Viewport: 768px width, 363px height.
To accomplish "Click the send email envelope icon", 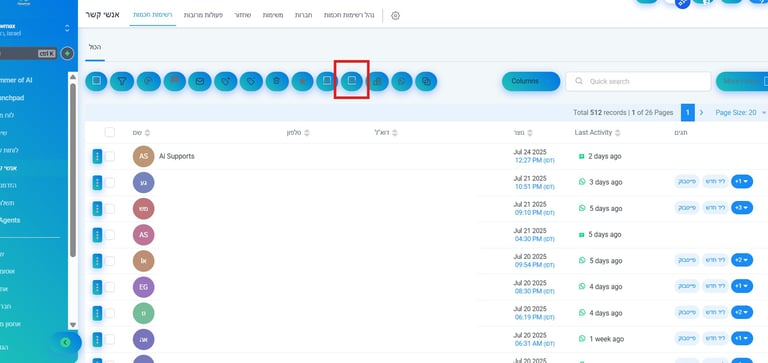I will [200, 81].
